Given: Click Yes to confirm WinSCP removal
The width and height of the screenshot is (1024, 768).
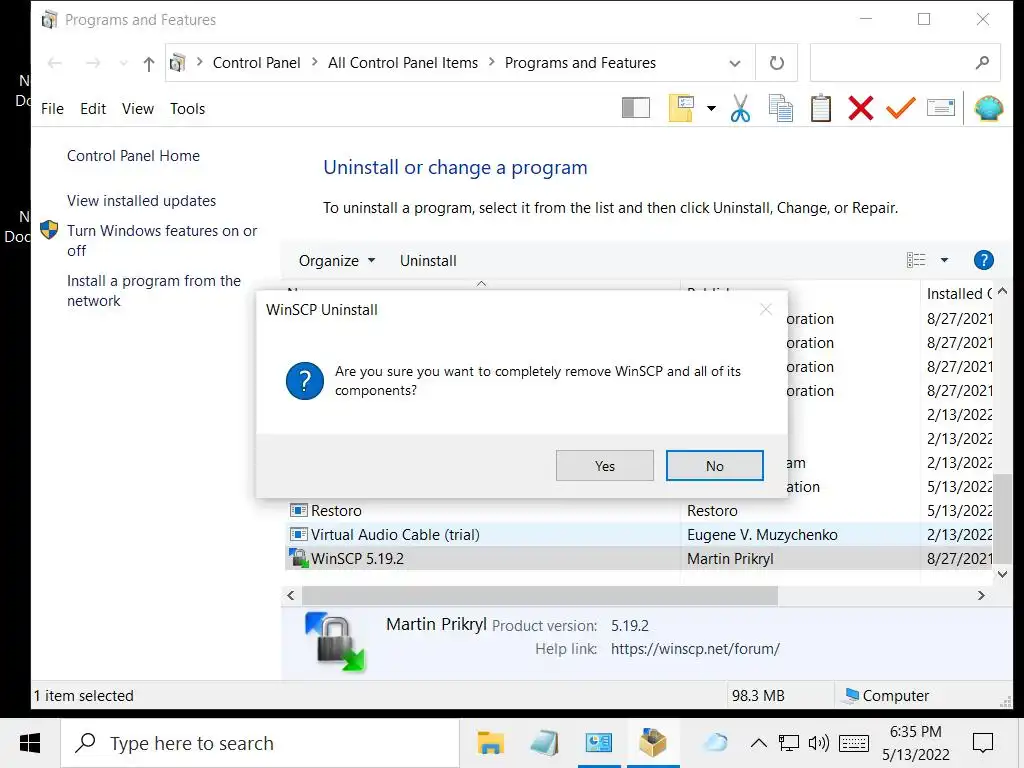Looking at the screenshot, I should point(605,466).
